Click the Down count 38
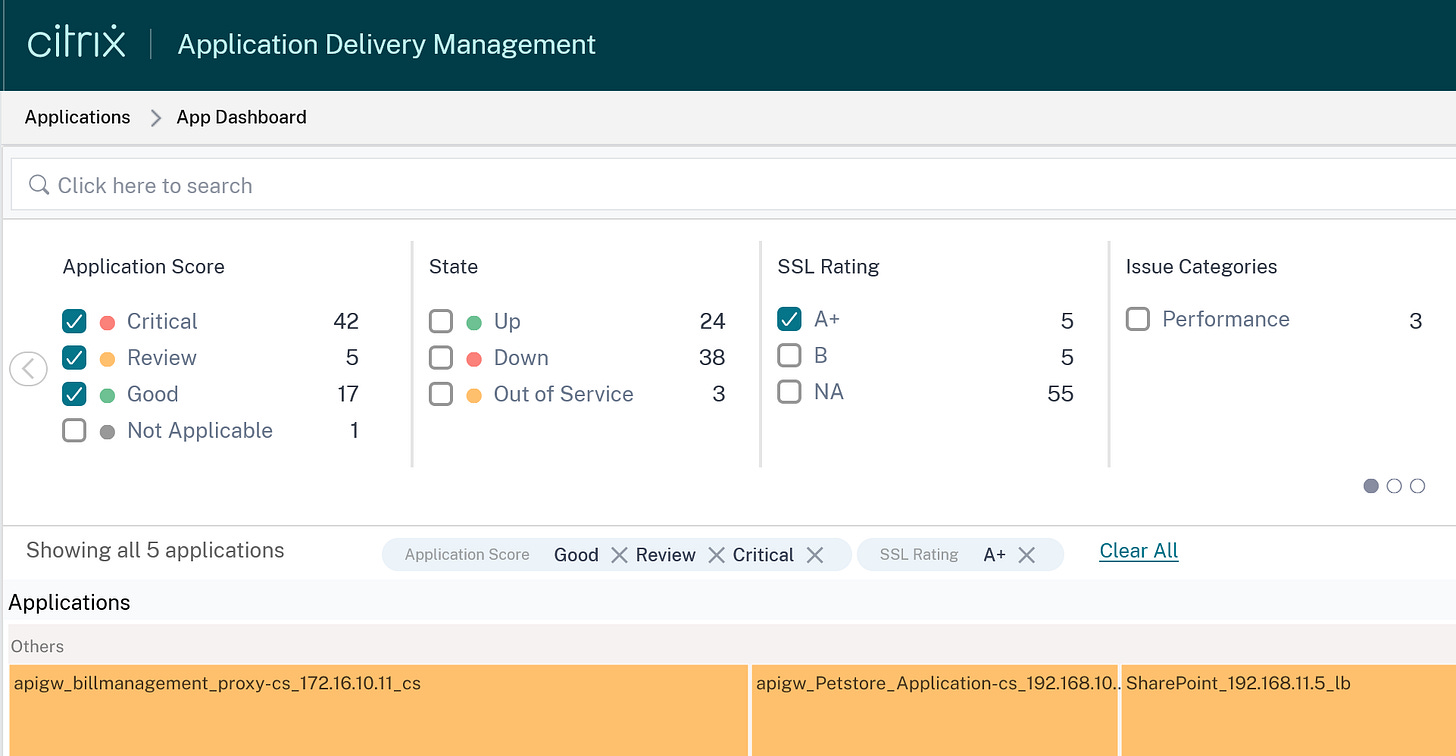The image size is (1456, 756). 713,357
